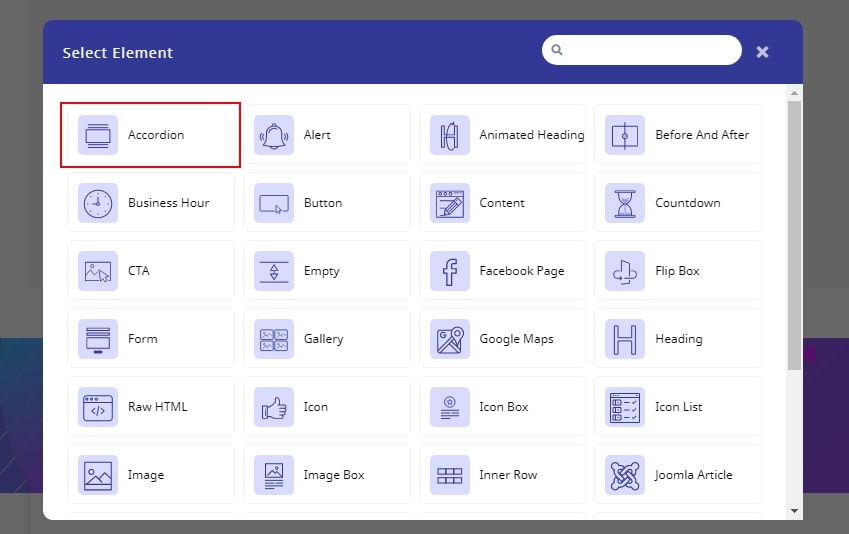This screenshot has width=849, height=534.
Task: Click the Empty label text
Action: [x=322, y=271]
